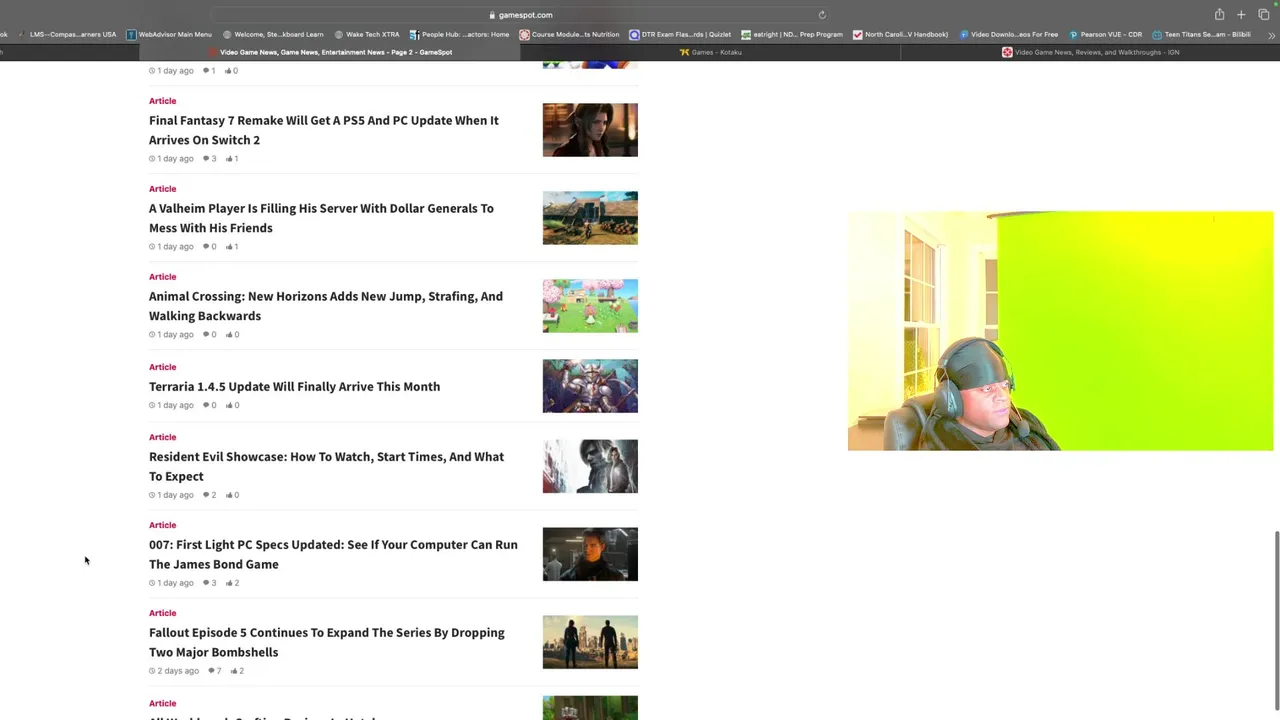Open the 007 First Light thumbnail
Viewport: 1280px width, 720px height.
(x=590, y=554)
